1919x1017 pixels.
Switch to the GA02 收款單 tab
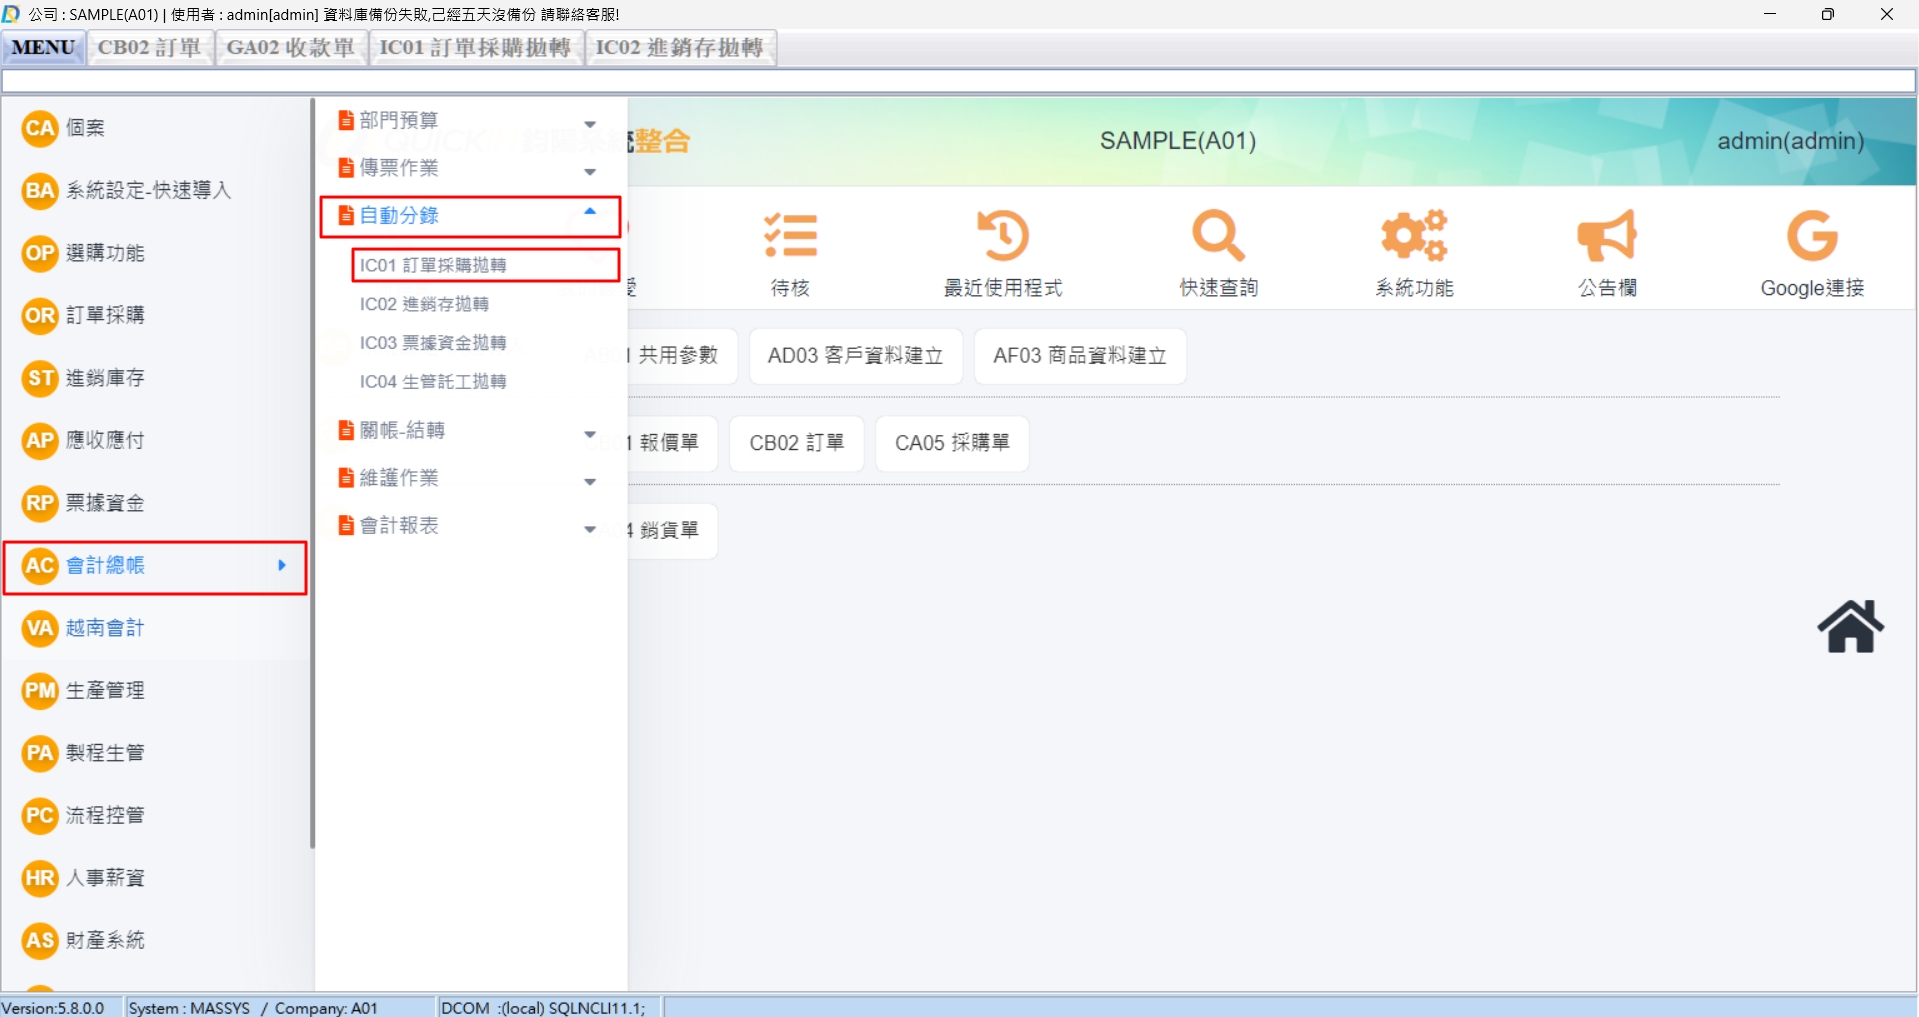tap(290, 48)
